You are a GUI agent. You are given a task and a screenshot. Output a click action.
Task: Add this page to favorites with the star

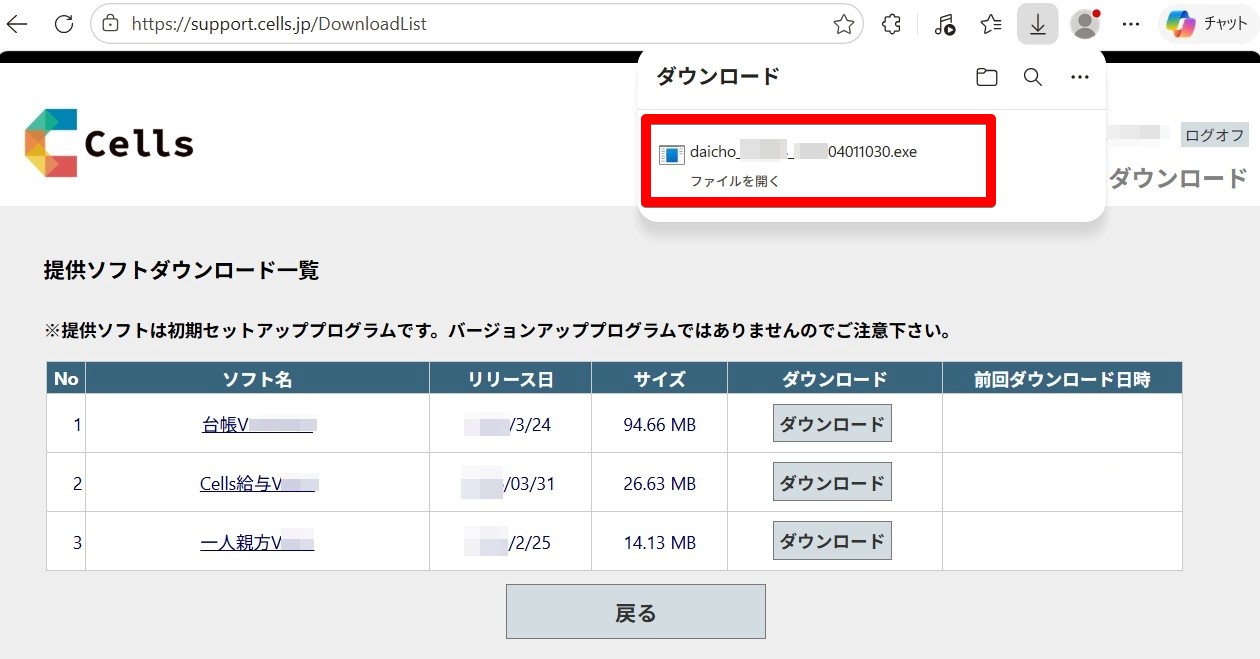pos(844,24)
